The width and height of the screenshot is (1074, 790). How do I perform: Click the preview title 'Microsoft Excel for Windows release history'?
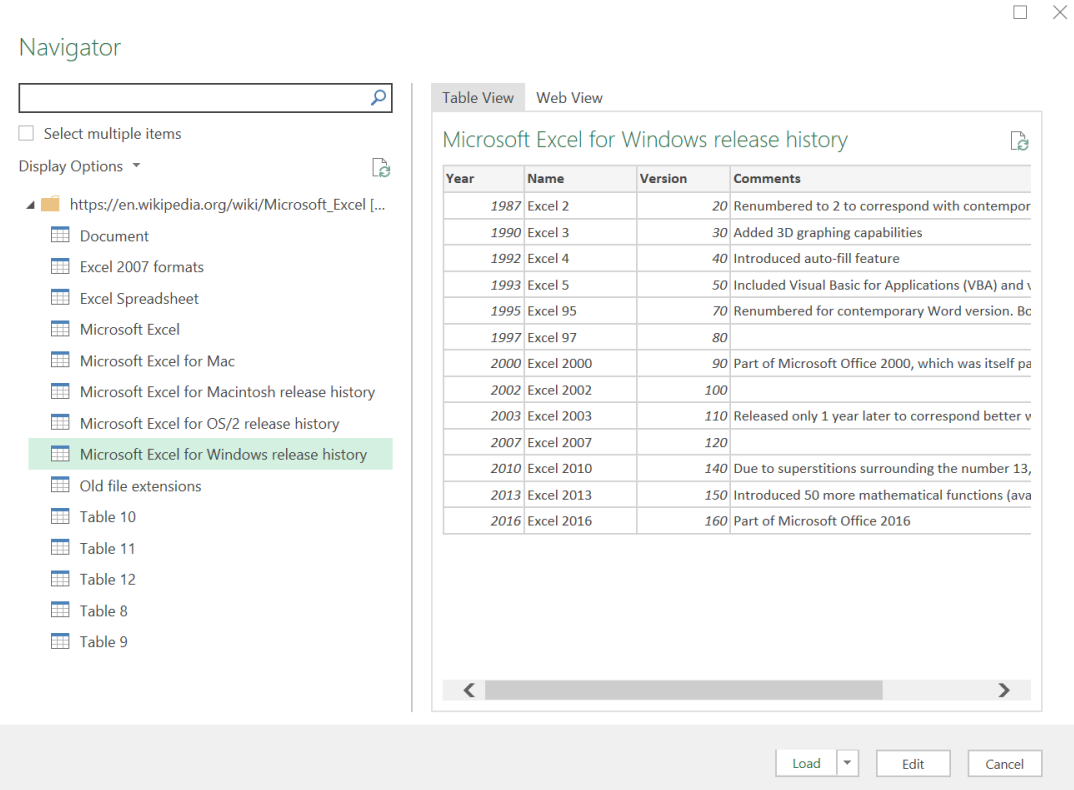(645, 140)
